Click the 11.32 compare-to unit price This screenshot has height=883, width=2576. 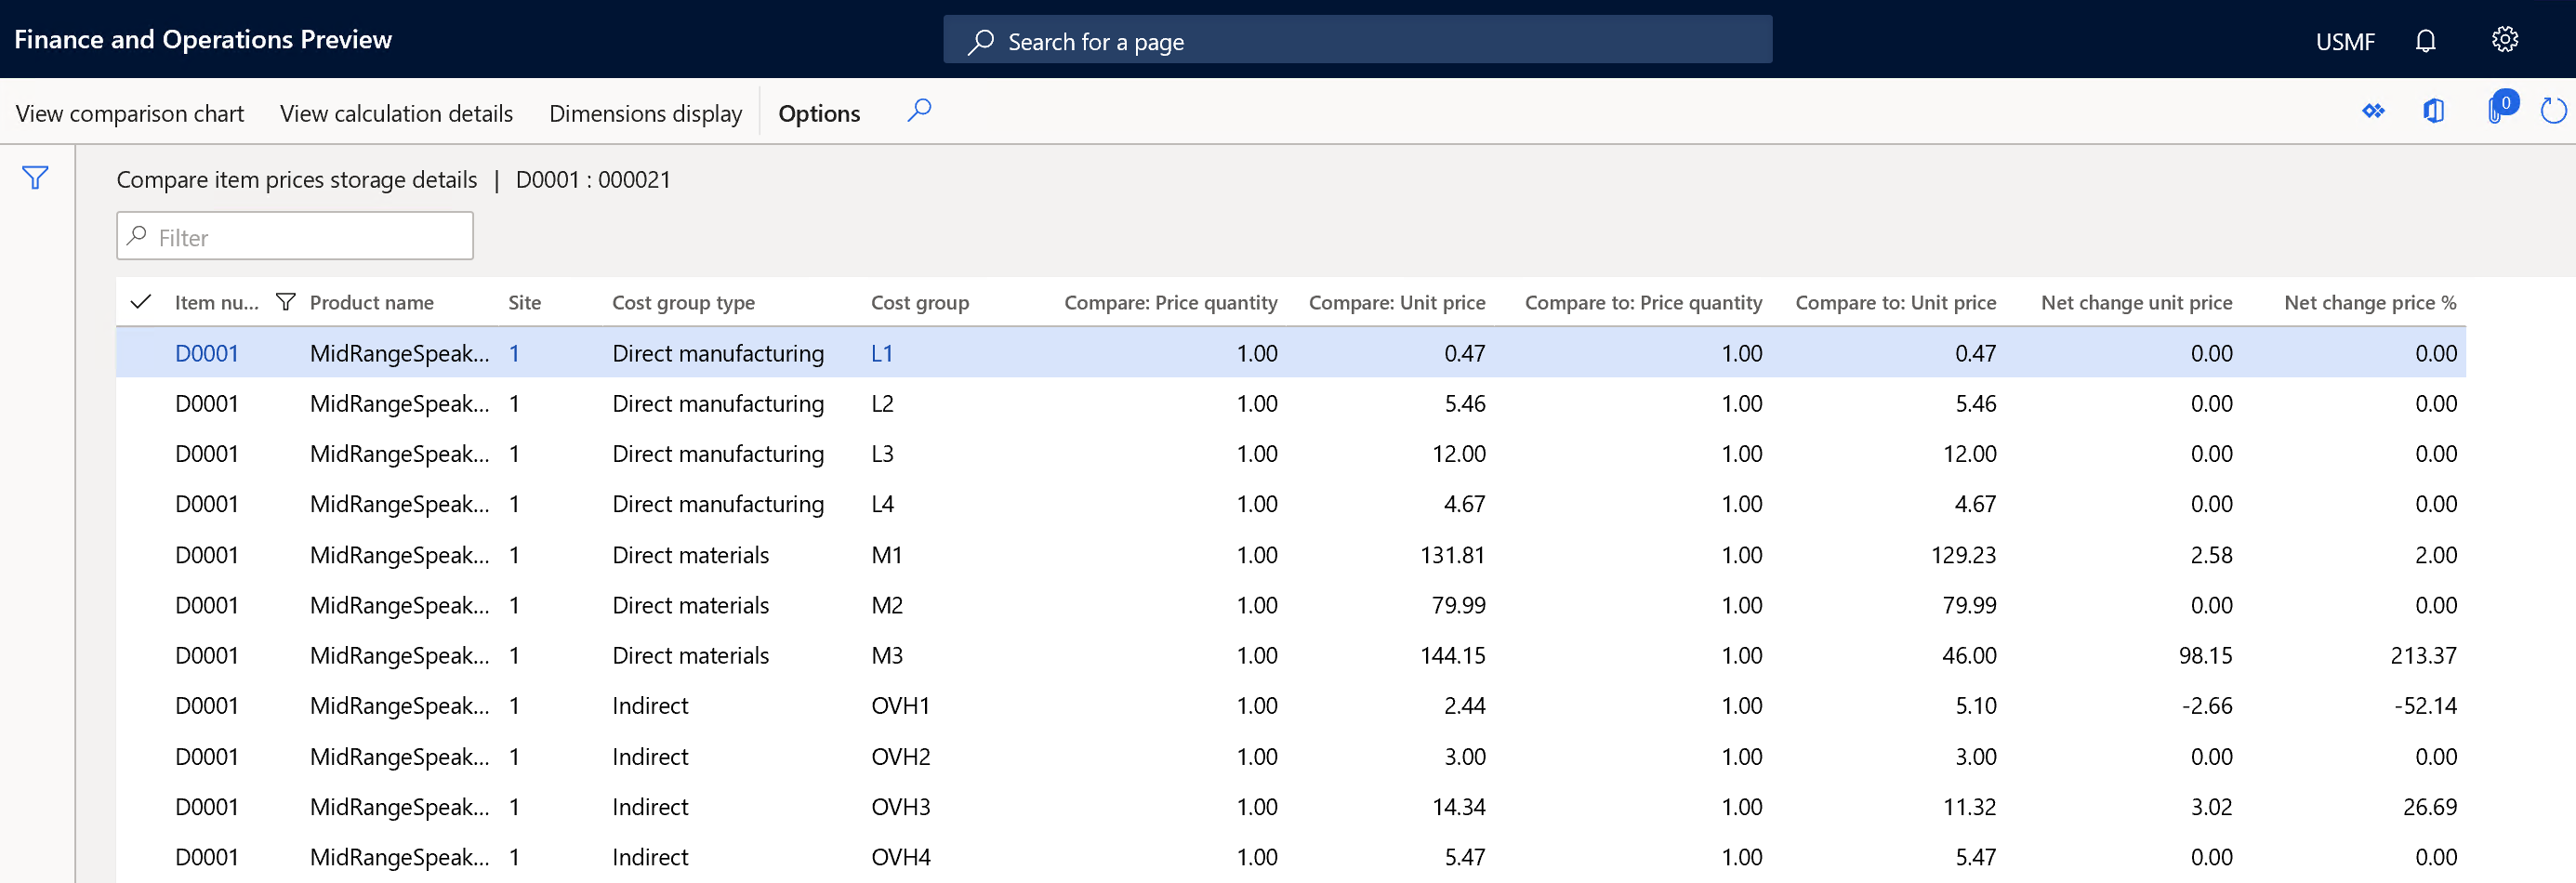coord(1969,806)
